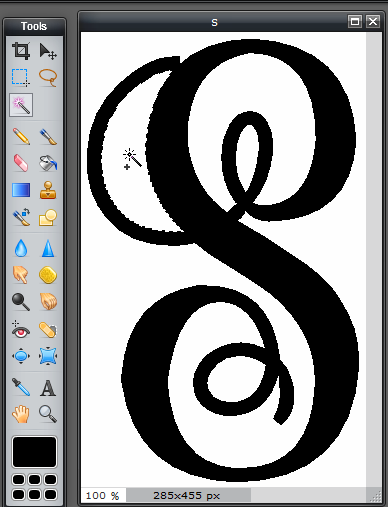Click the S document title bar
This screenshot has width=388, height=507.
pyautogui.click(x=214, y=22)
